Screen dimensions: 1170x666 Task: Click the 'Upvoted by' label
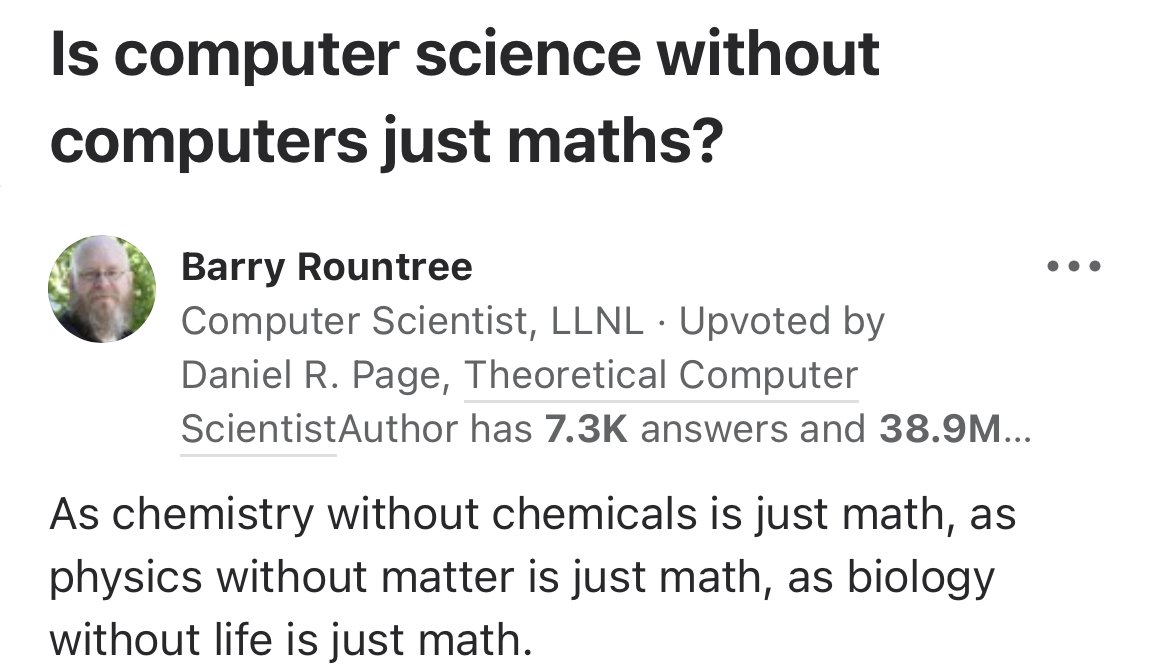click(782, 321)
